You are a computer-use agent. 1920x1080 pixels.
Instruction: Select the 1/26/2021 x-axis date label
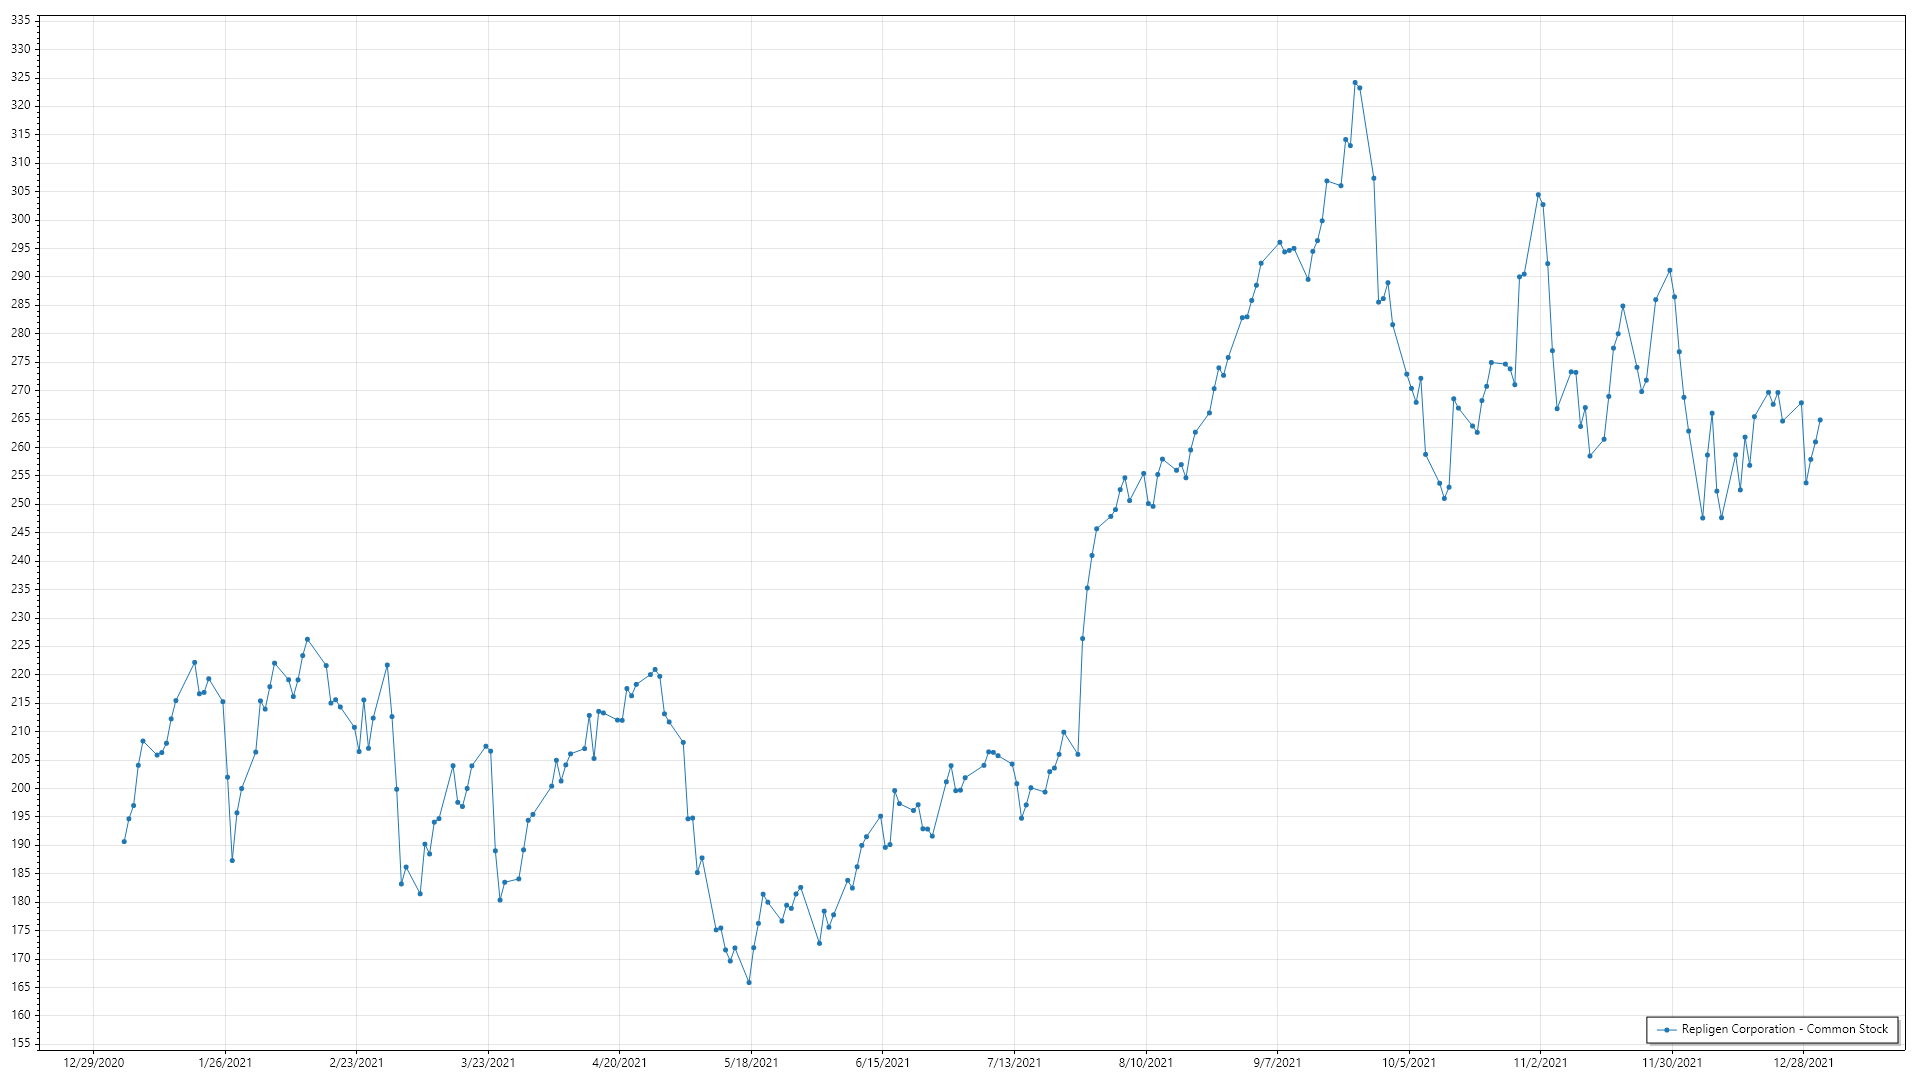(x=225, y=1063)
